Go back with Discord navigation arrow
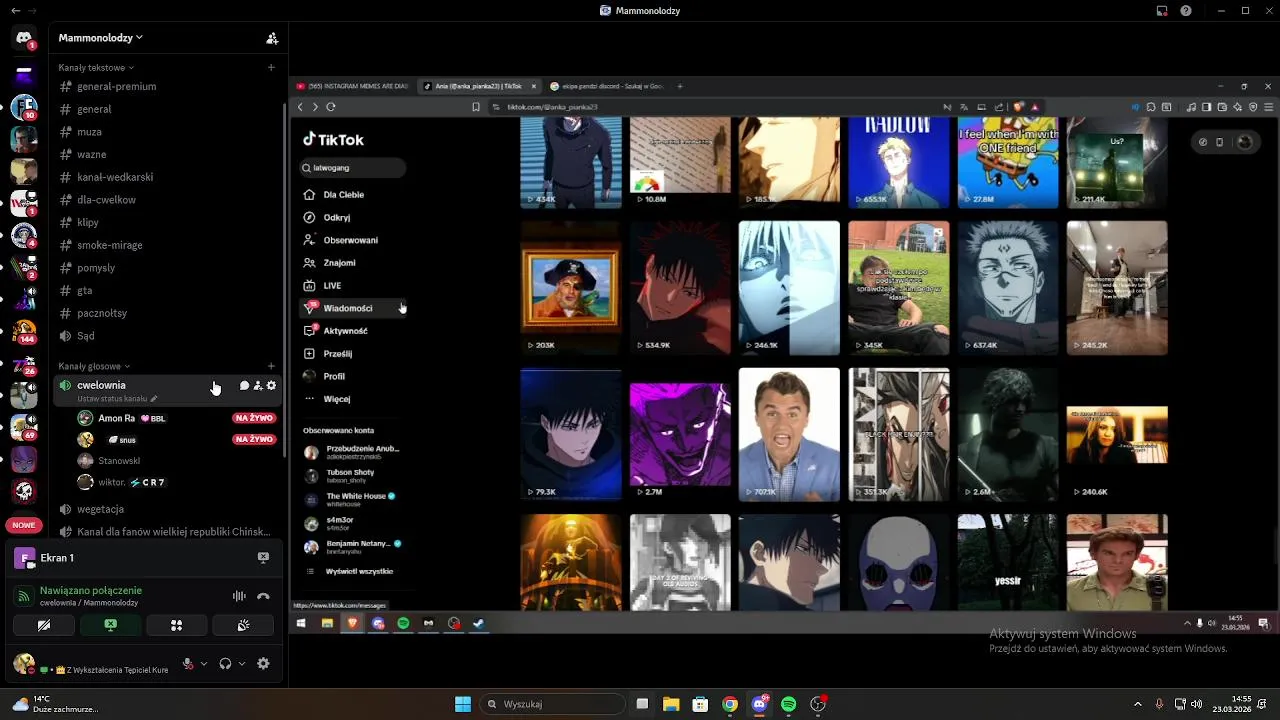The height and width of the screenshot is (720, 1280). [x=14, y=10]
